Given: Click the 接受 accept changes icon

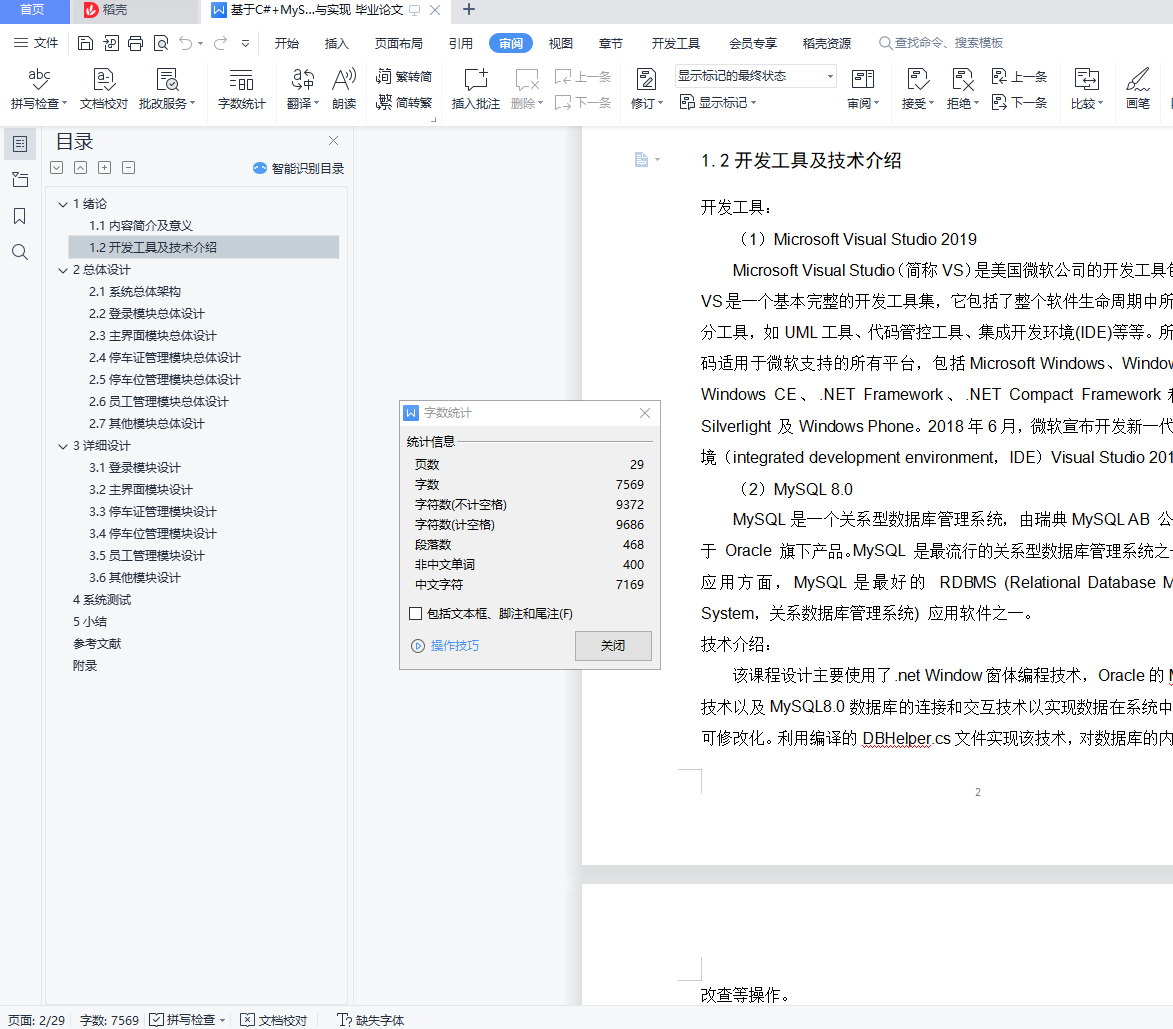Looking at the screenshot, I should point(918,88).
